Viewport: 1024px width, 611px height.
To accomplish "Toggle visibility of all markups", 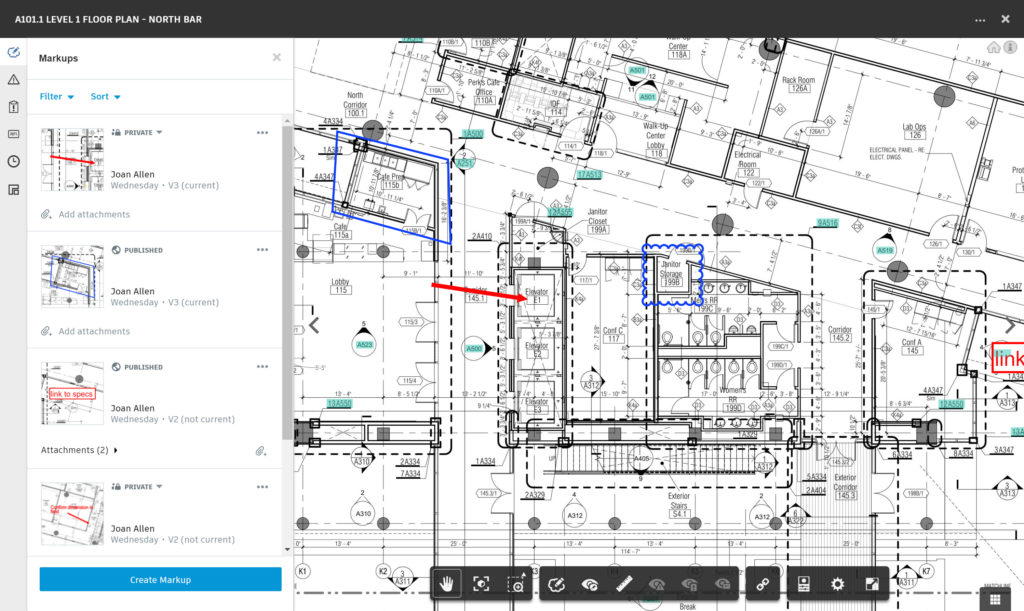I will tap(588, 584).
